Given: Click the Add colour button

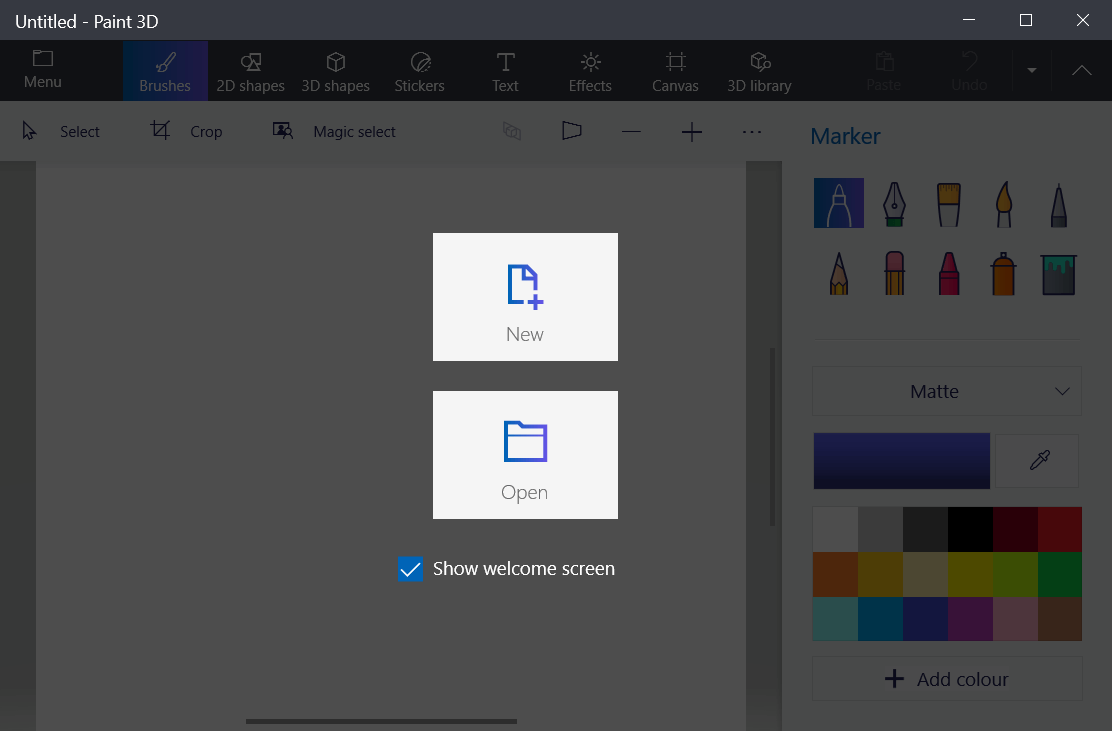Looking at the screenshot, I should (947, 679).
